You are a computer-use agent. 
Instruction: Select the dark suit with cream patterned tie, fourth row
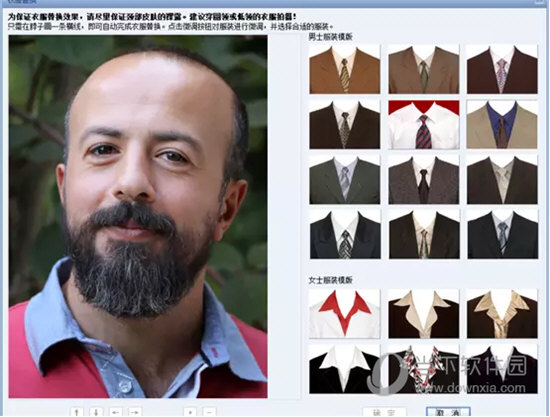point(424,235)
